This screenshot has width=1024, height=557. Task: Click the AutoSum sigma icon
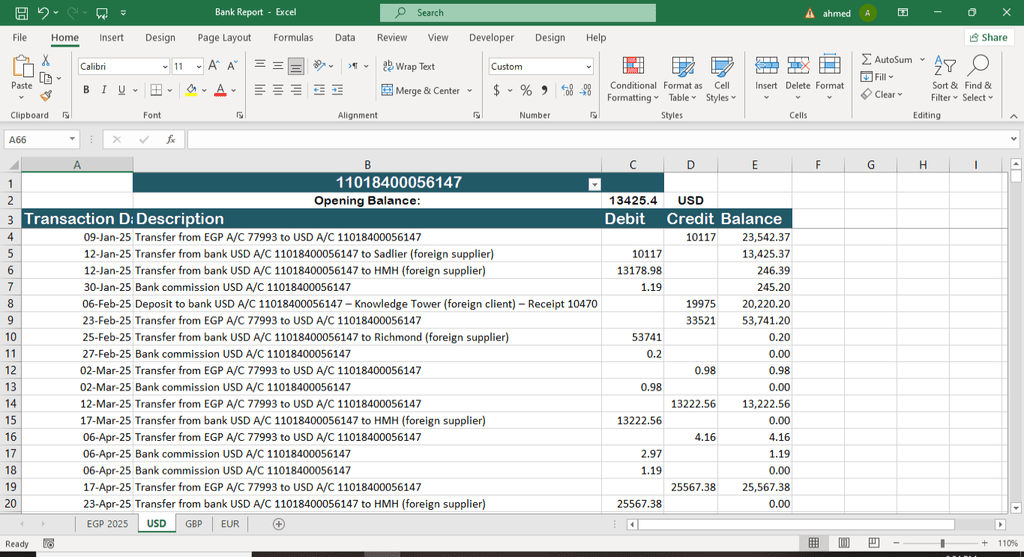coord(866,60)
